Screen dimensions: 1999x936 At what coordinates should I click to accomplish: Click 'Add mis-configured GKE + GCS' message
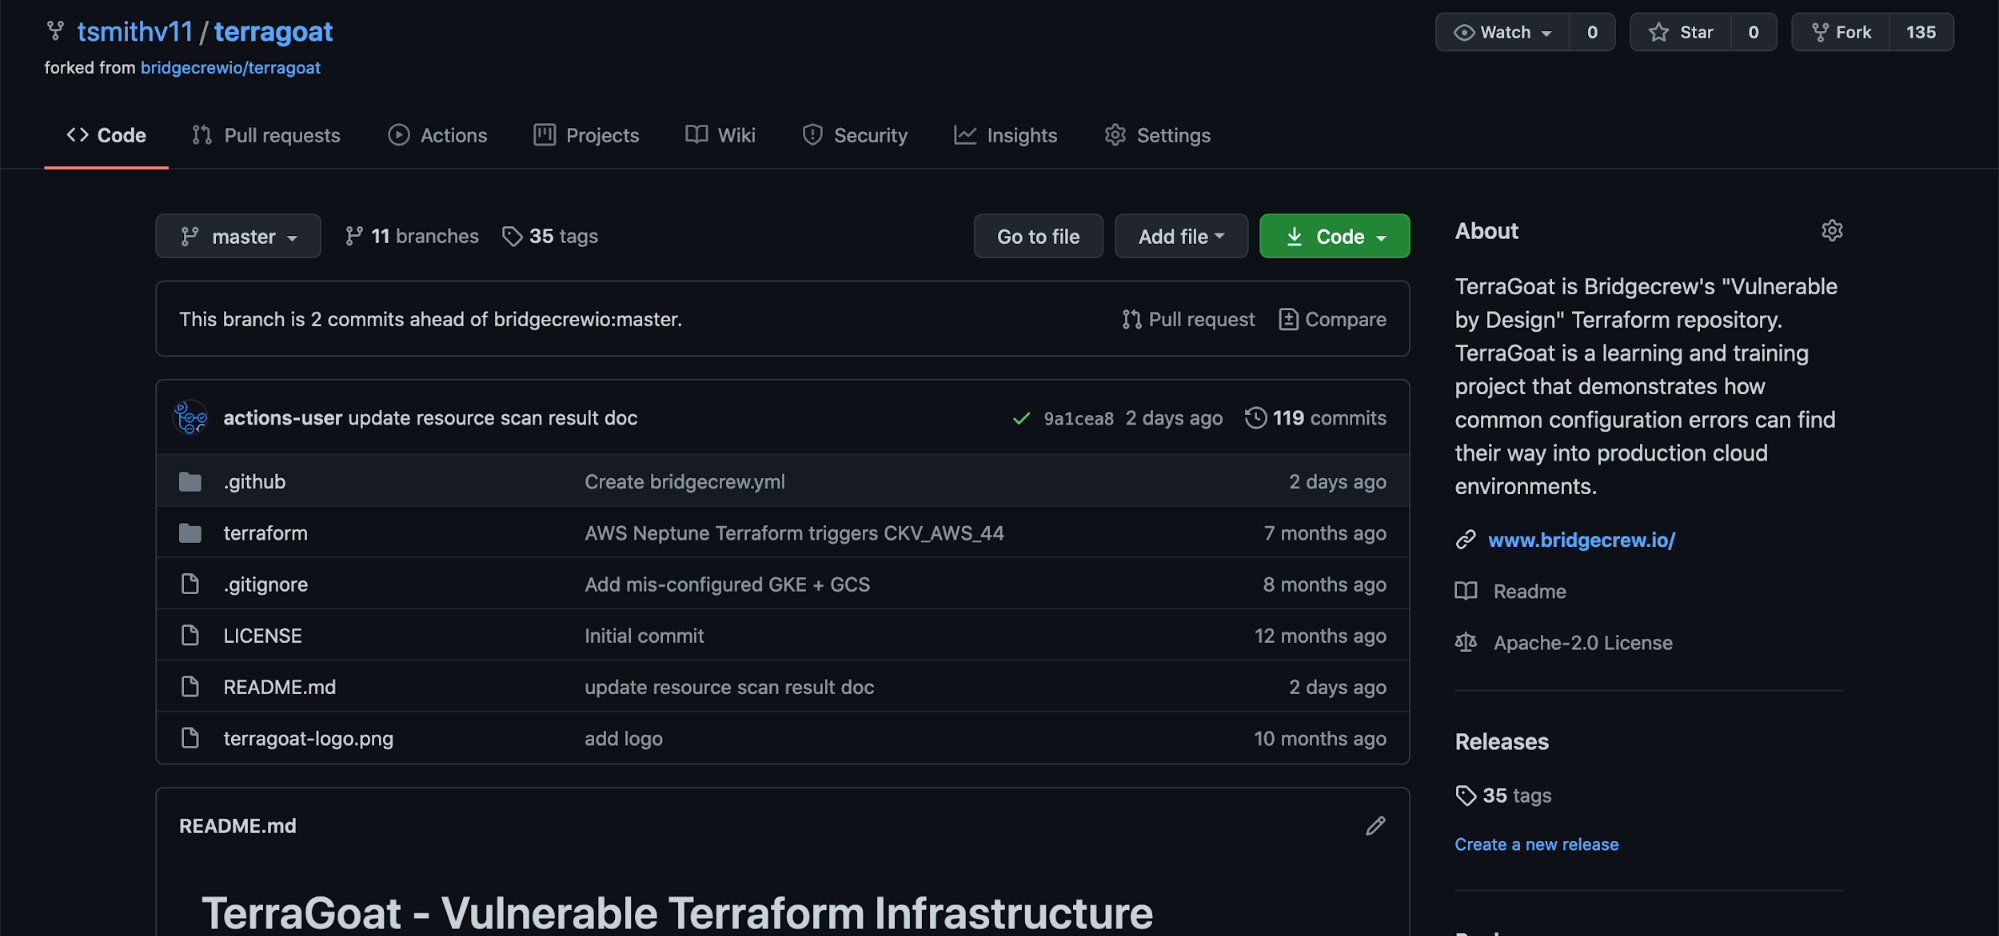(727, 584)
